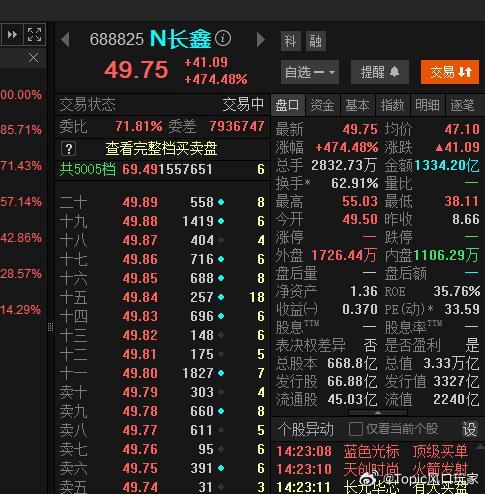Open the 自选 watchlist dropdown

310,72
